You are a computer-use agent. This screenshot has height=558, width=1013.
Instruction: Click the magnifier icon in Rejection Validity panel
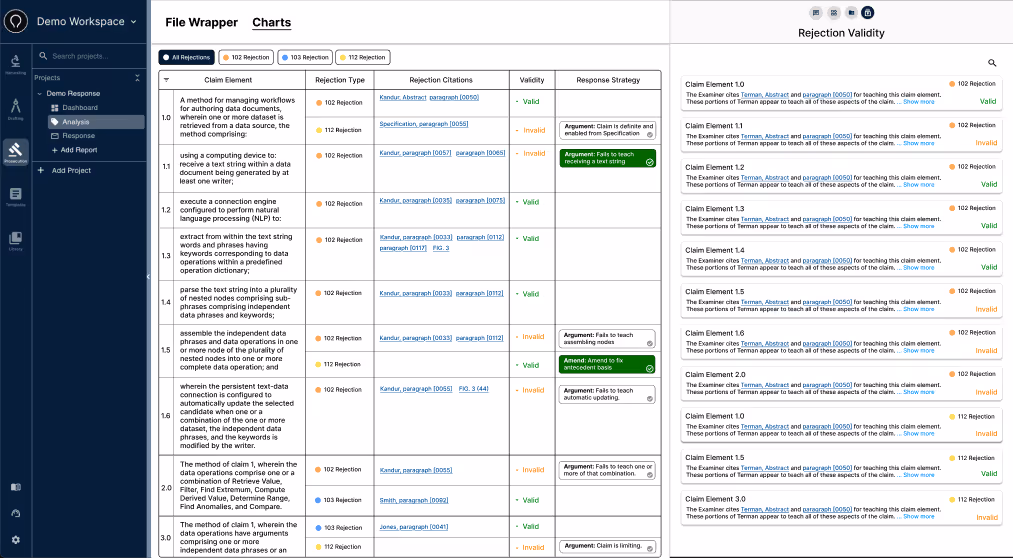click(x=992, y=63)
